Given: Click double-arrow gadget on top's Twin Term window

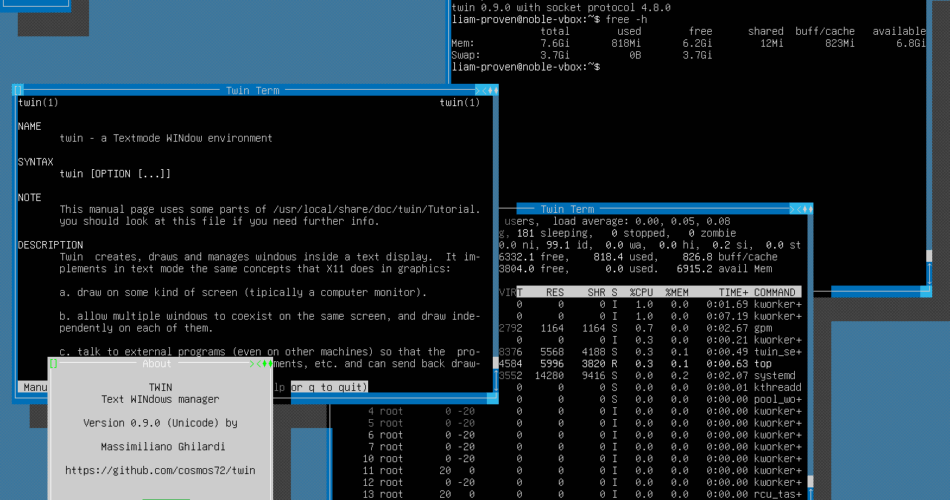Looking at the screenshot, I should click(x=806, y=209).
